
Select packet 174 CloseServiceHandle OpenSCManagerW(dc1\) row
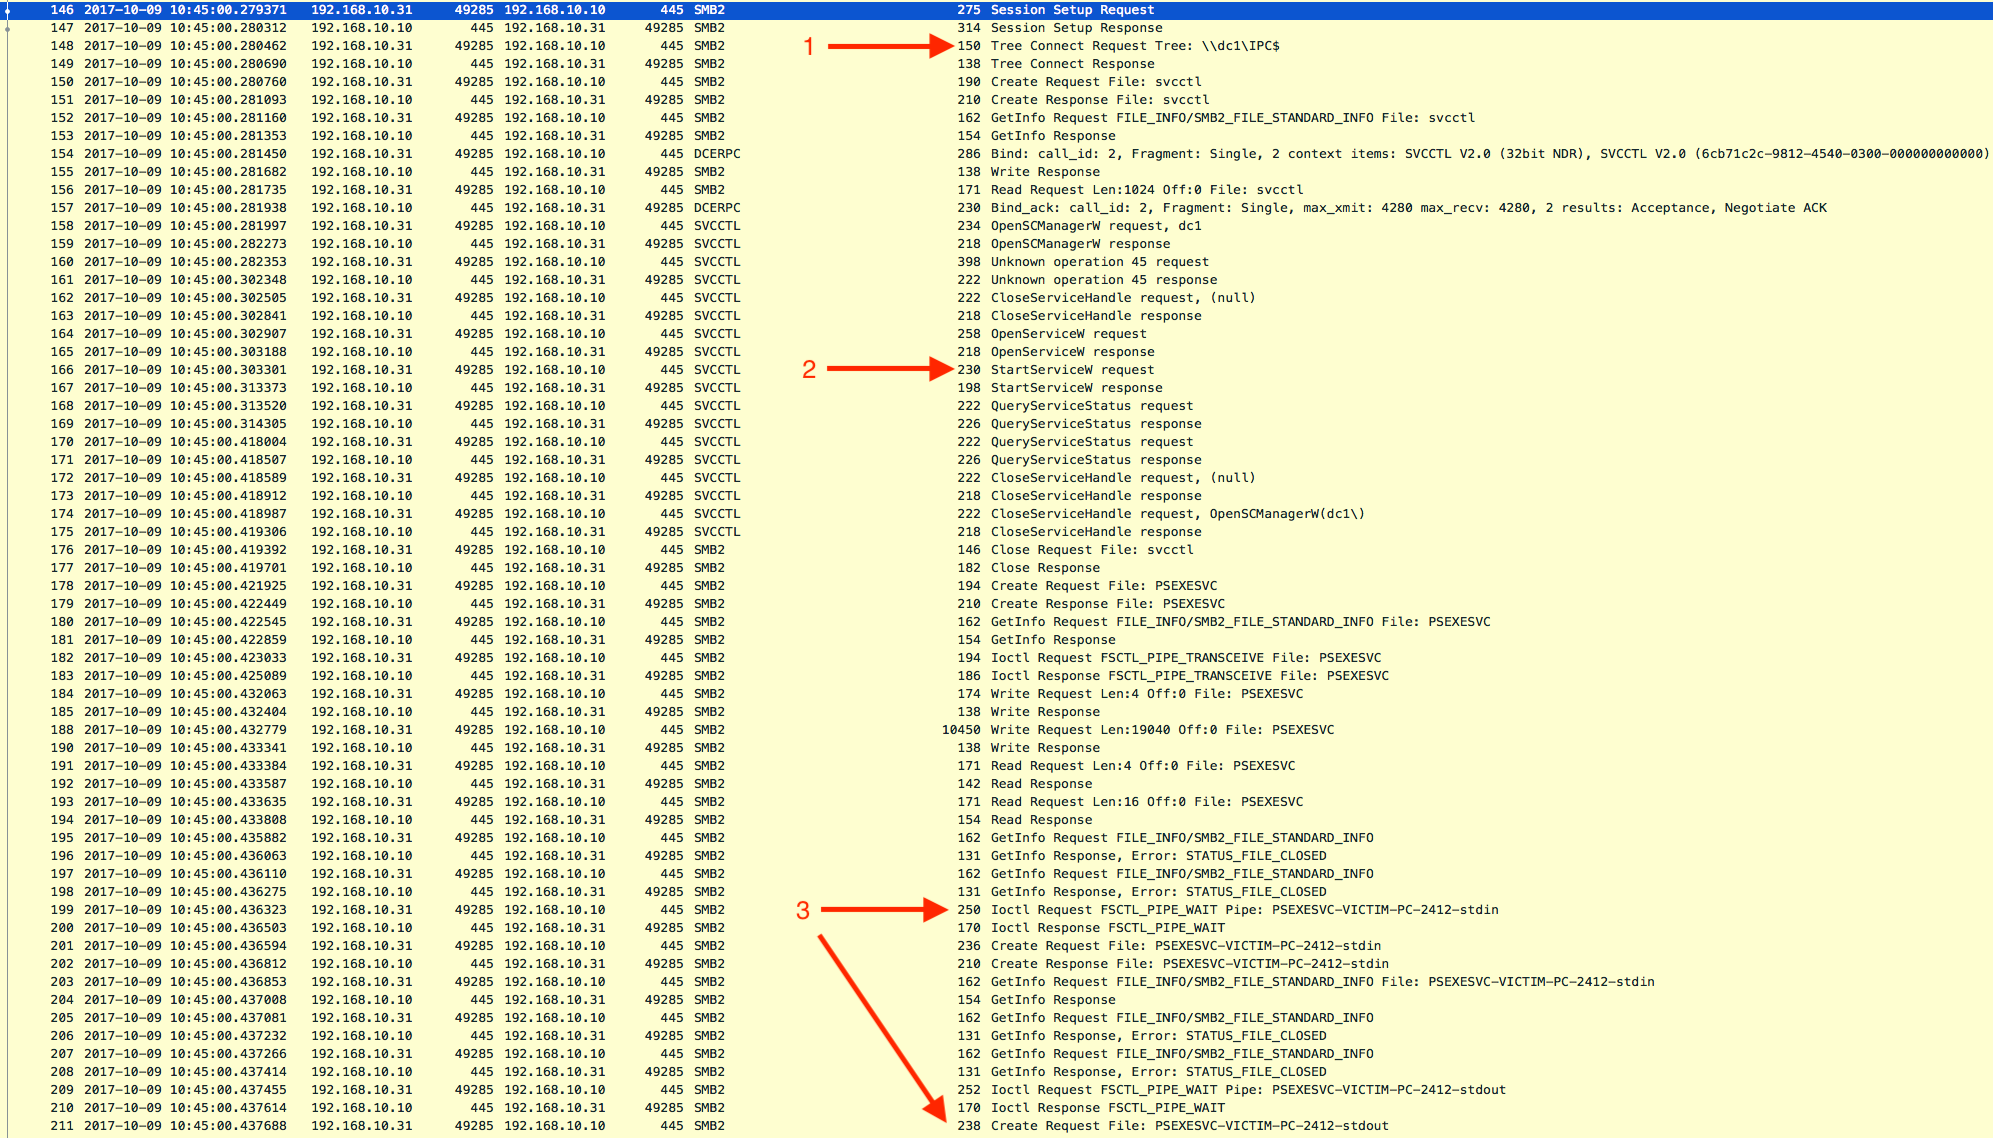pyautogui.click(x=1177, y=514)
